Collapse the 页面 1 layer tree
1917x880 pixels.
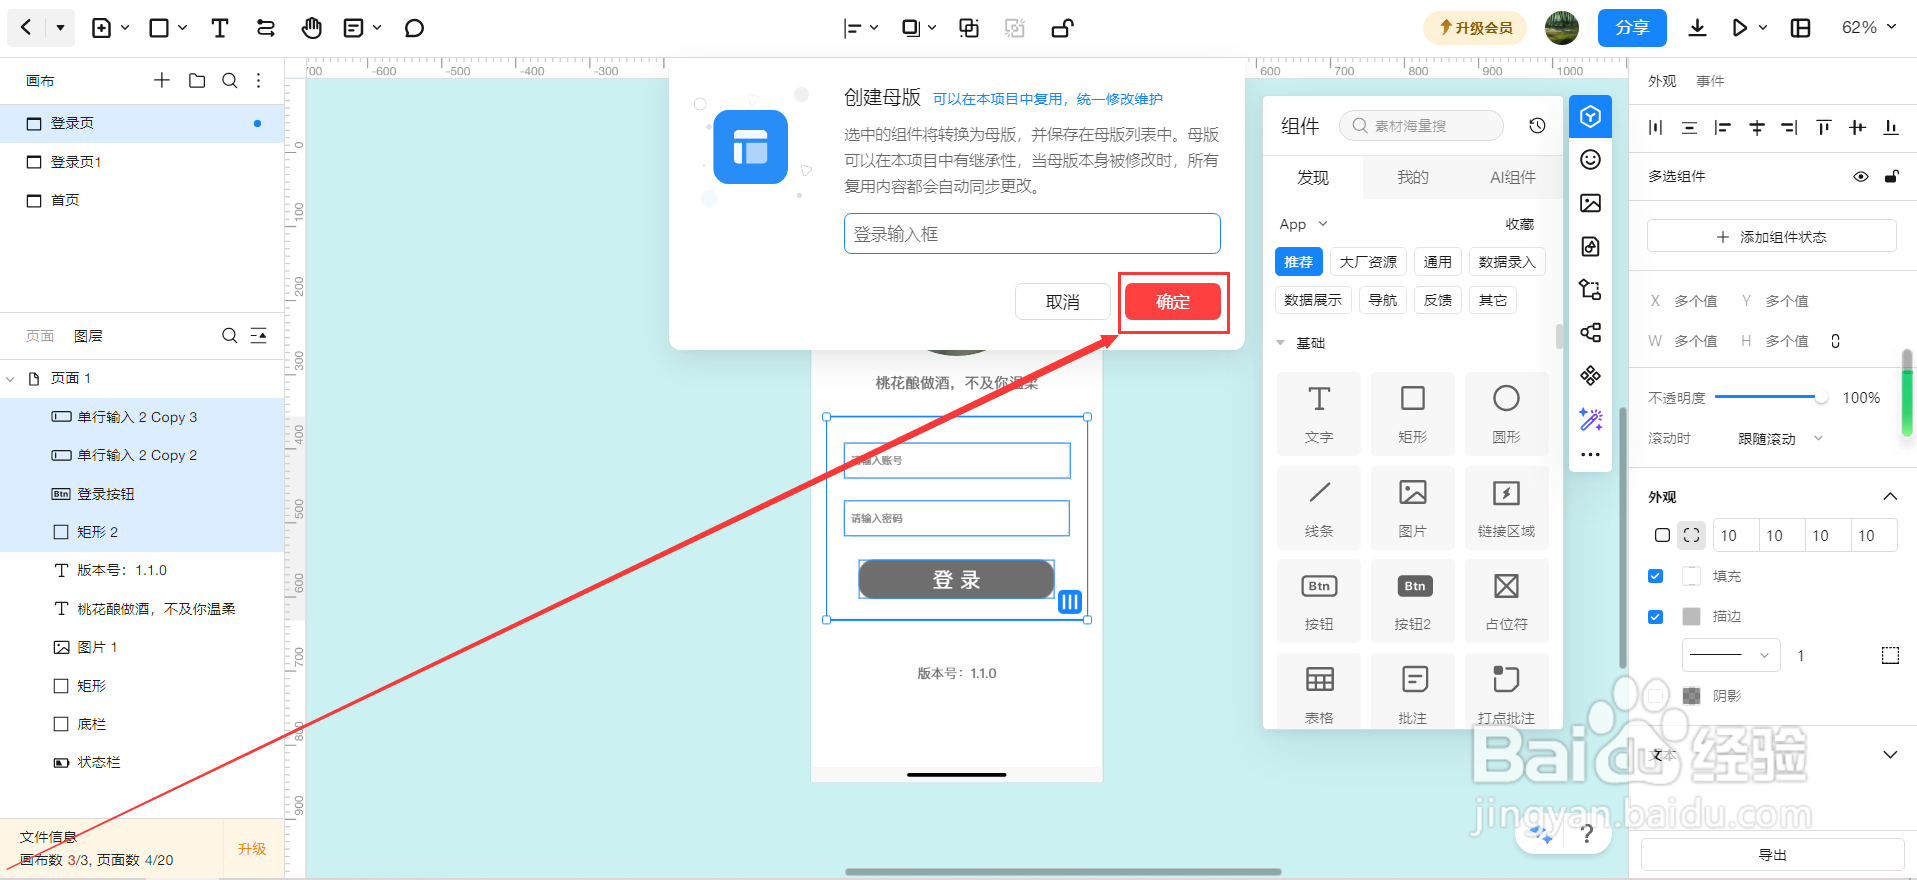(11, 379)
